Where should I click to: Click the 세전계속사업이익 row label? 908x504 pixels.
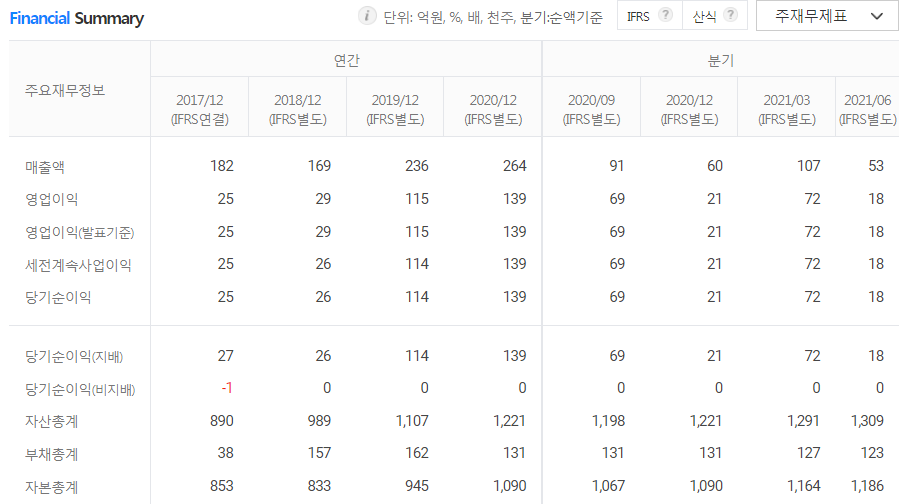pyautogui.click(x=78, y=265)
